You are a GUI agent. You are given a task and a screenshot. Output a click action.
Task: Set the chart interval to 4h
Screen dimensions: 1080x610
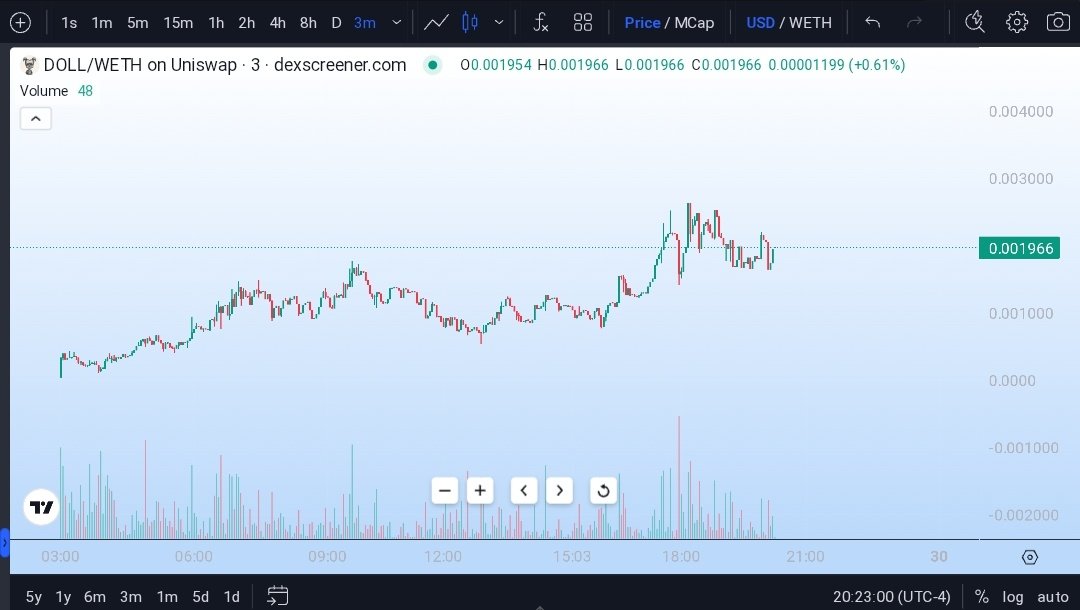(278, 23)
